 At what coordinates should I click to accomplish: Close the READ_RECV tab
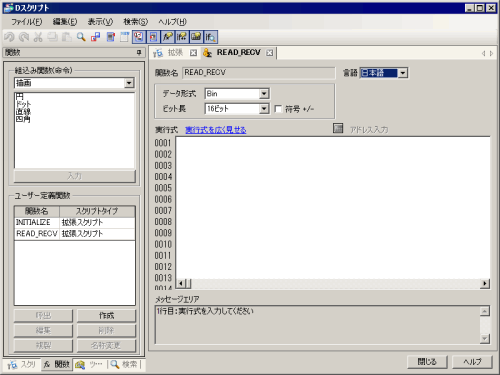coord(270,53)
